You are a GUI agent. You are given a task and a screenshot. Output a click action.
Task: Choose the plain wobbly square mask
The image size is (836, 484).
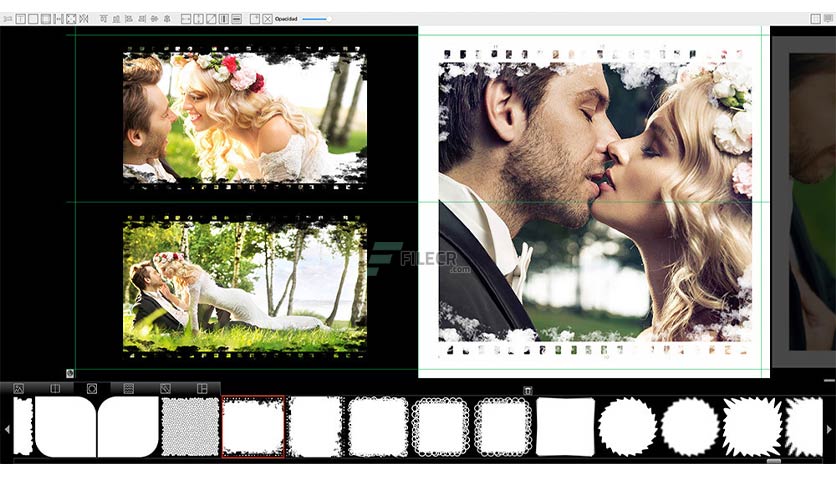(565, 427)
